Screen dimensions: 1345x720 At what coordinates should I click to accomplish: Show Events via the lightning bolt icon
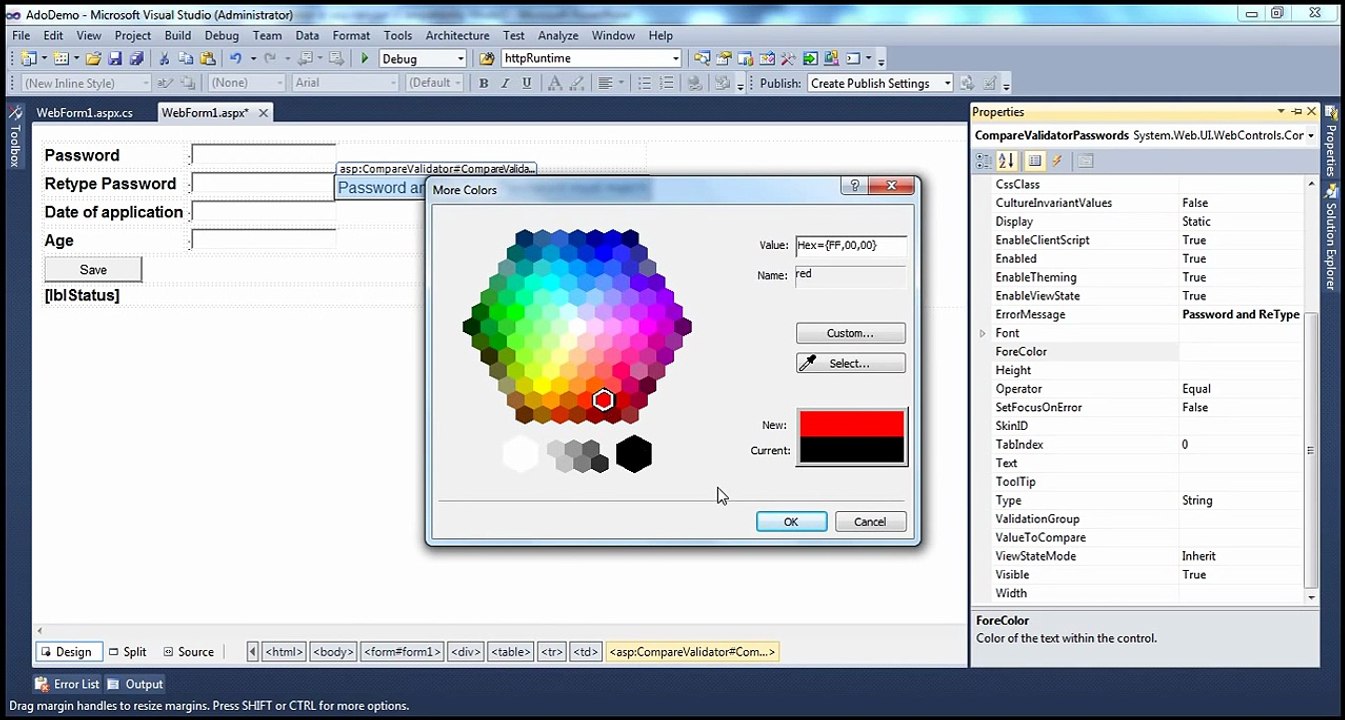pos(1057,160)
